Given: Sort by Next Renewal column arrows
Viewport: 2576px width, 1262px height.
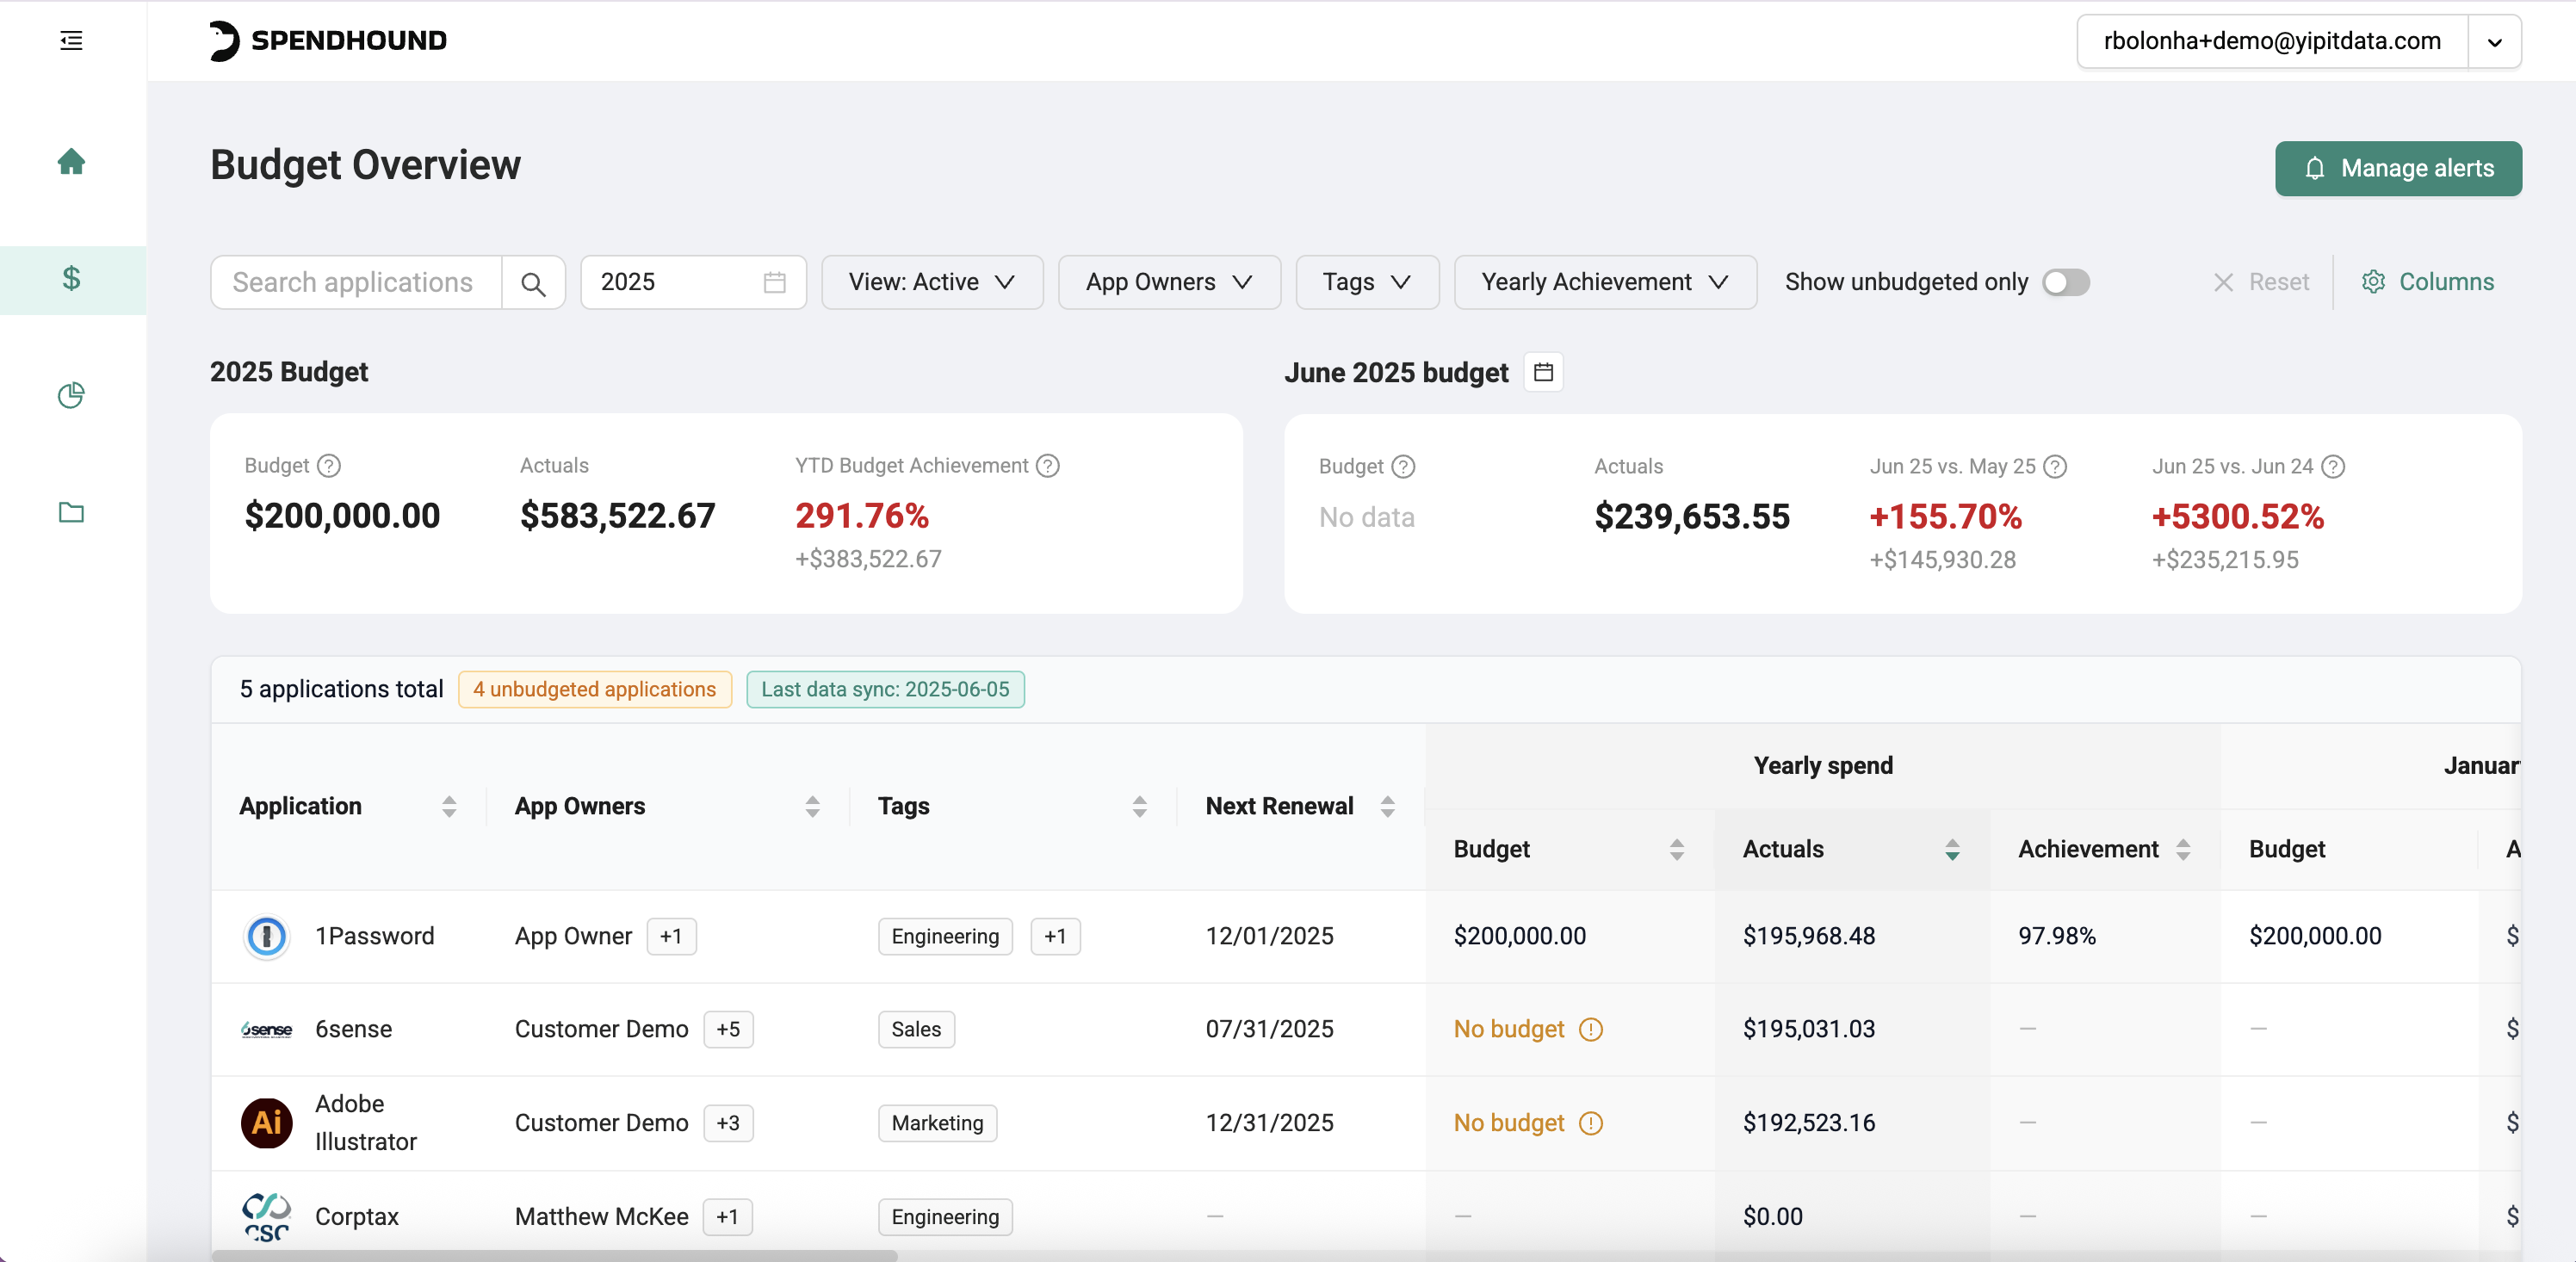Looking at the screenshot, I should [1387, 807].
